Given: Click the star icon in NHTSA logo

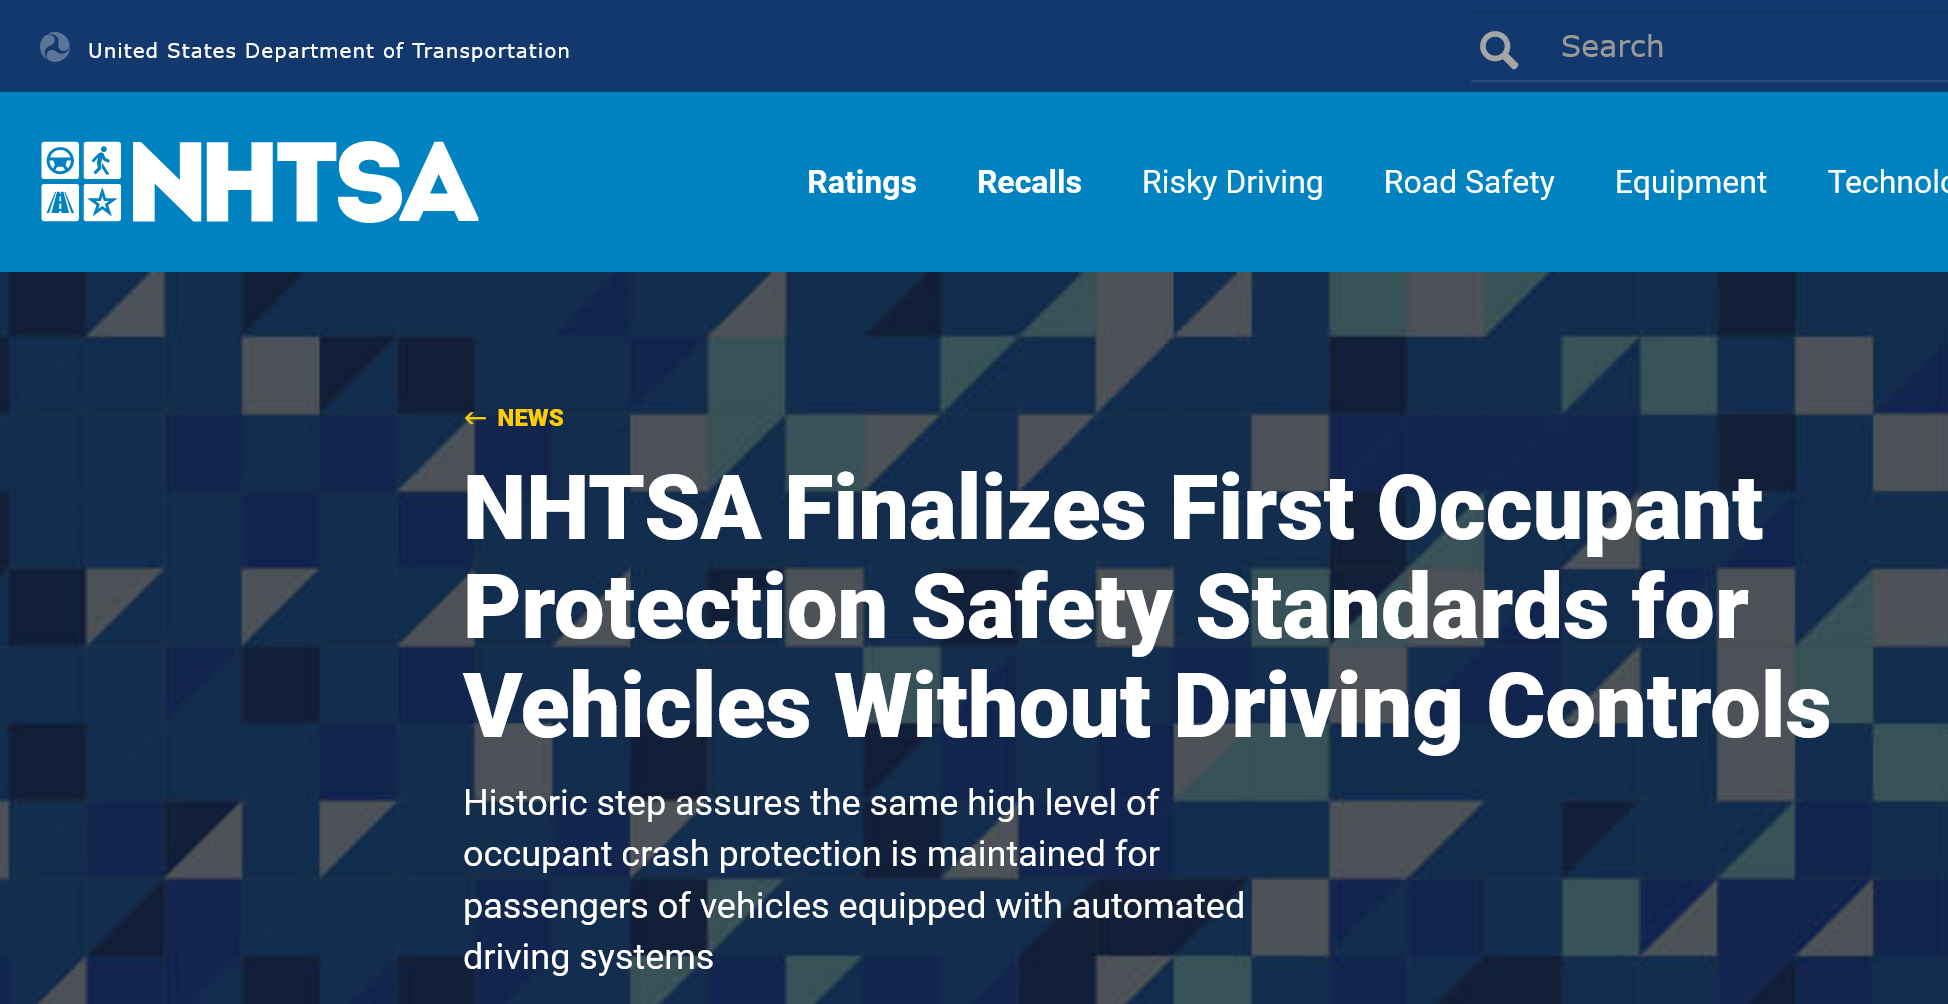Looking at the screenshot, I should tap(102, 203).
